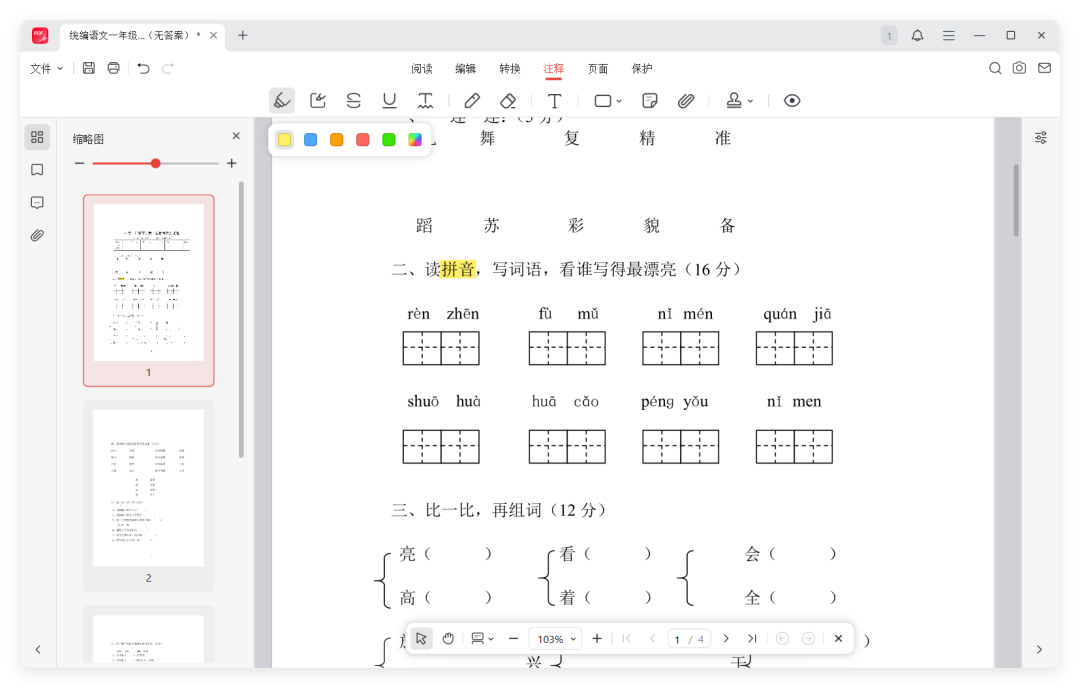The width and height of the screenshot is (1080, 688).
Task: Open the notifications bell
Action: [917, 35]
